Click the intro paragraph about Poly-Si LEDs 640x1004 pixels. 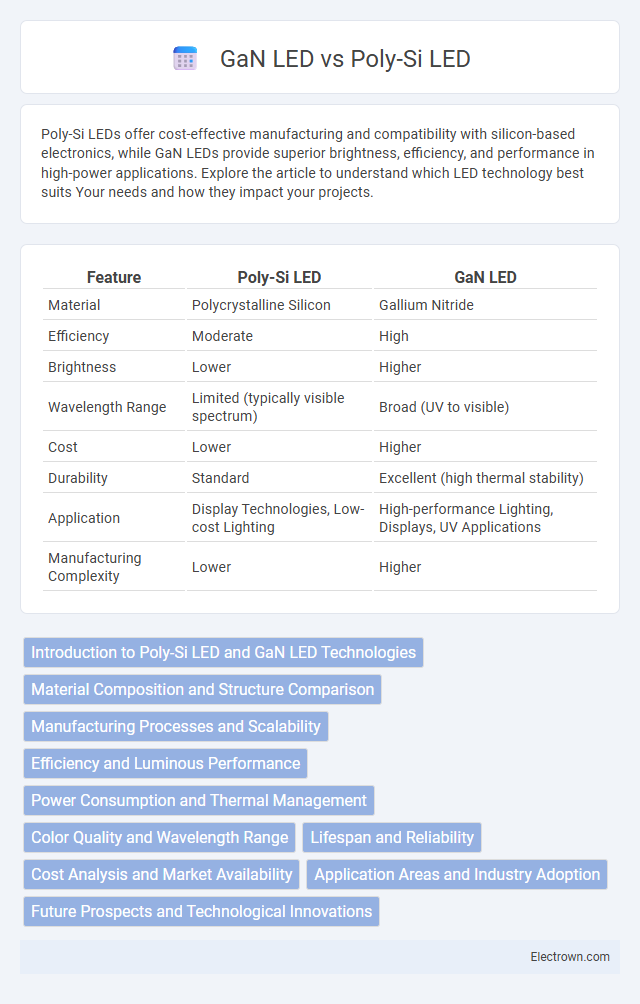318,163
